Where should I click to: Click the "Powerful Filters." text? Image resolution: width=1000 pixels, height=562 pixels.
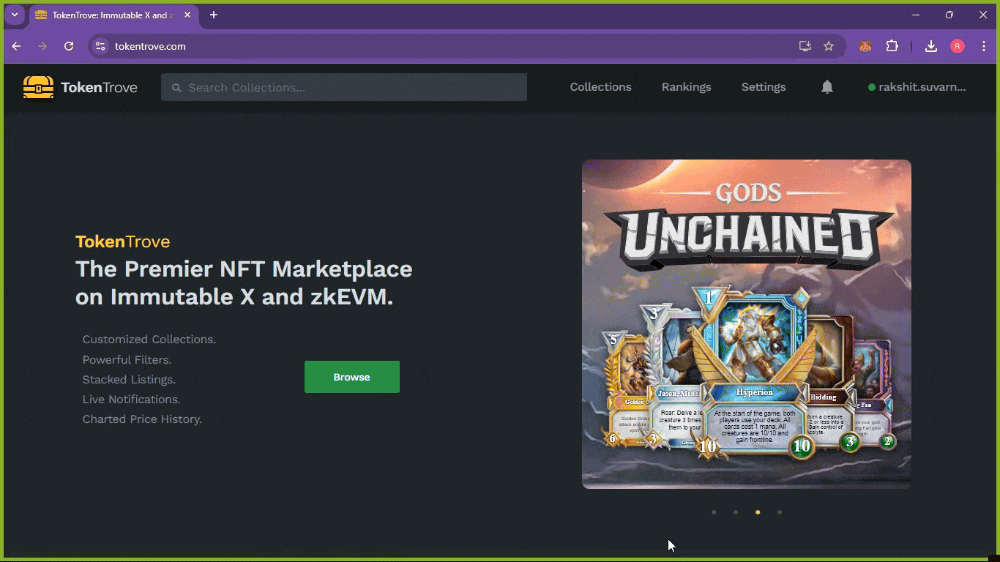click(x=127, y=360)
